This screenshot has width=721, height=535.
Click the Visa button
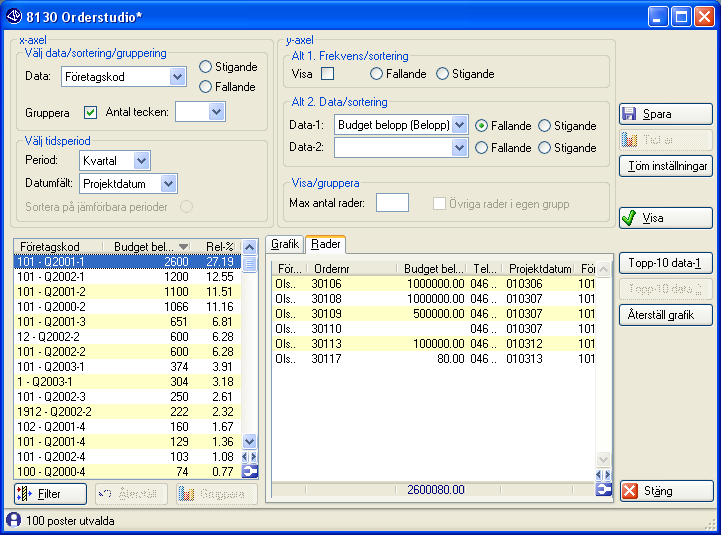(x=665, y=218)
